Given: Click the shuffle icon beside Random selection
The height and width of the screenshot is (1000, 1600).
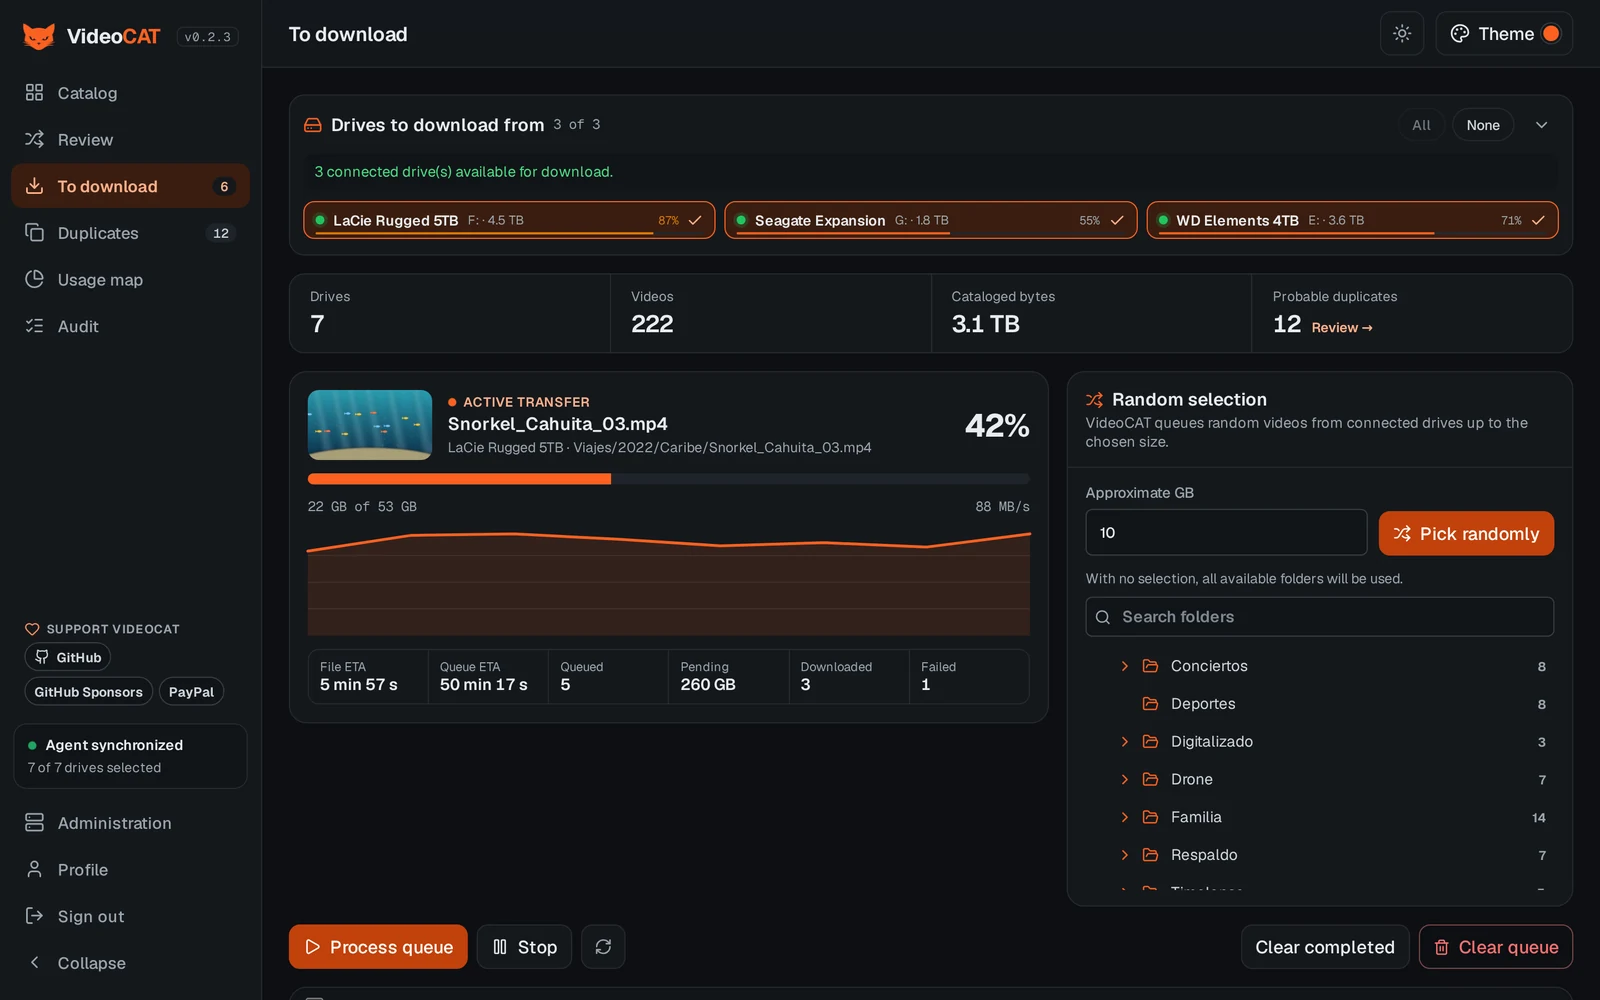Looking at the screenshot, I should point(1095,400).
